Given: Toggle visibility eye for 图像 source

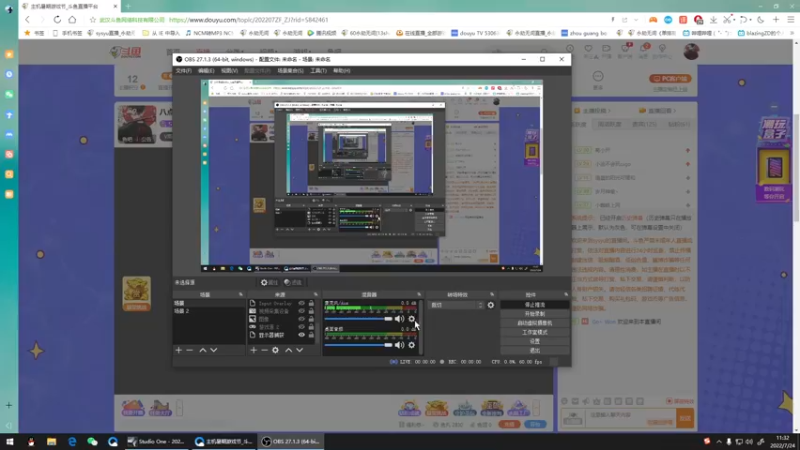Looking at the screenshot, I should [x=302, y=319].
